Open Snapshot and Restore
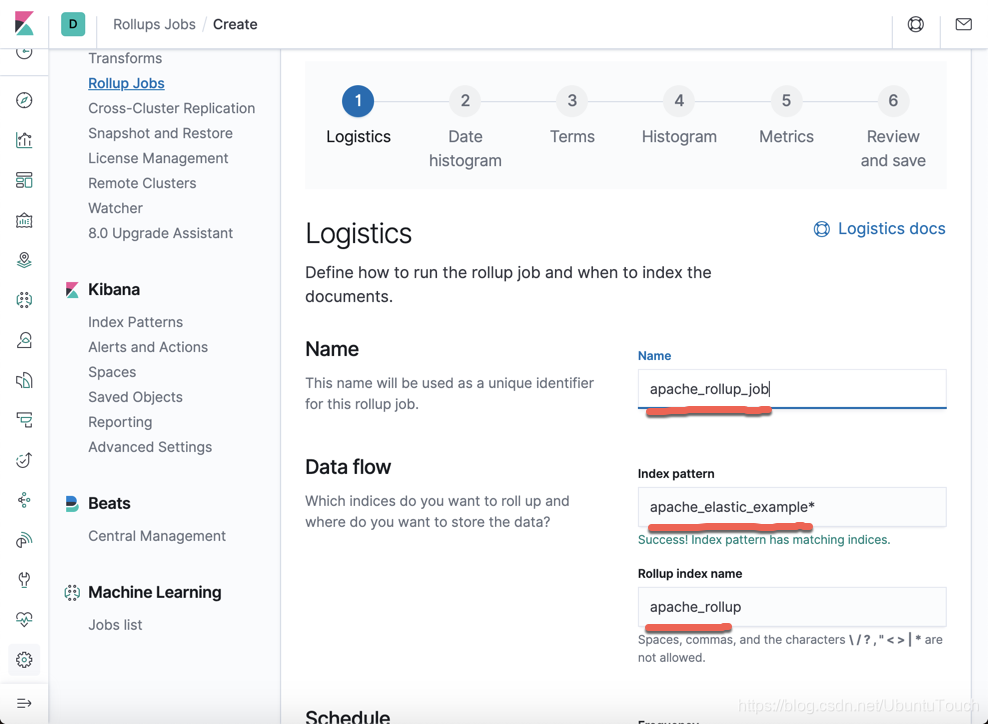The height and width of the screenshot is (724, 988). (160, 133)
